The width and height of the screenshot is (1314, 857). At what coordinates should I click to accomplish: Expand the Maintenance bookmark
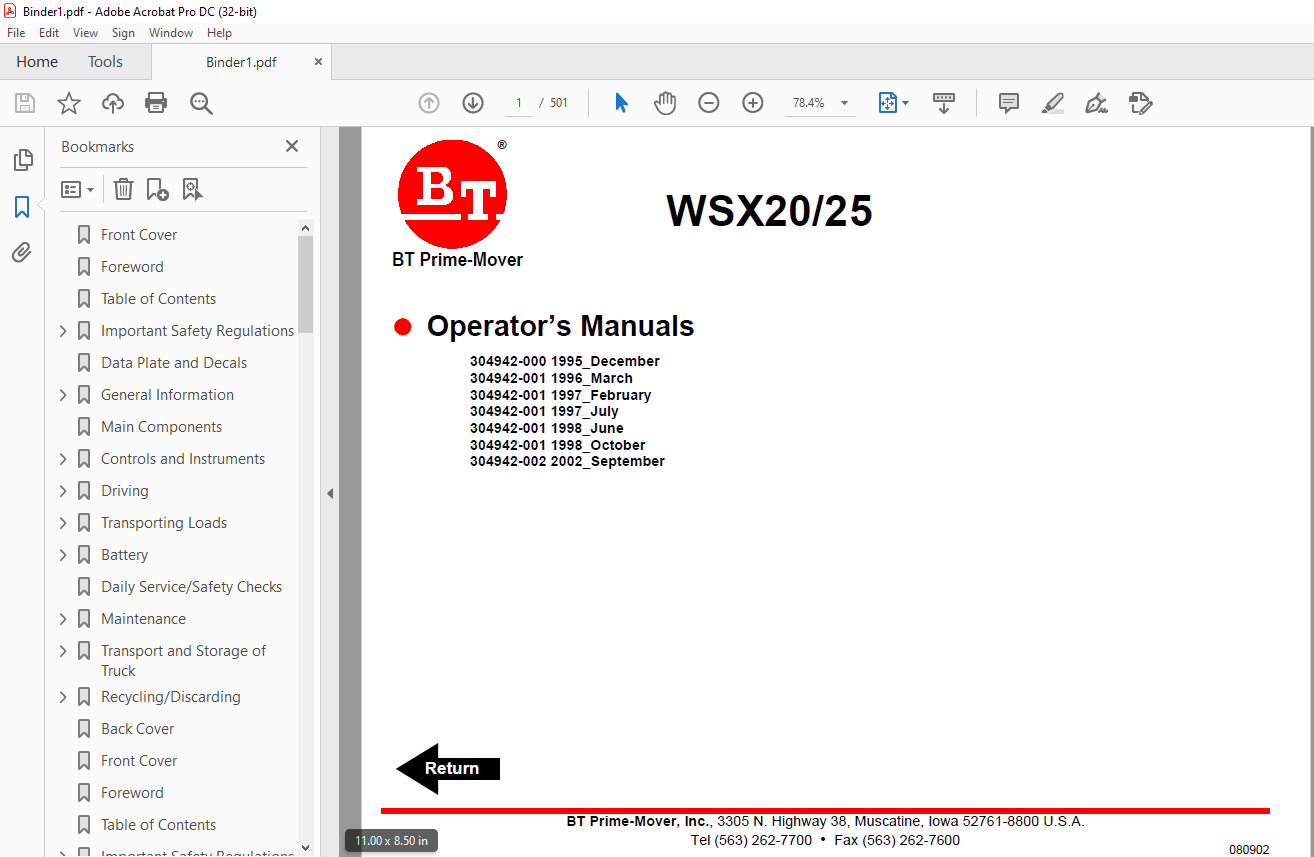point(63,619)
